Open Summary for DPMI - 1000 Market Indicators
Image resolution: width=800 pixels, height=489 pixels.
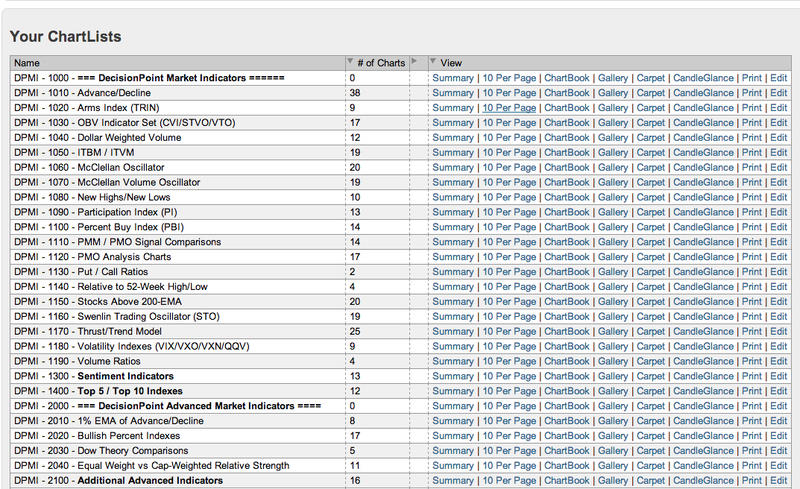point(453,78)
